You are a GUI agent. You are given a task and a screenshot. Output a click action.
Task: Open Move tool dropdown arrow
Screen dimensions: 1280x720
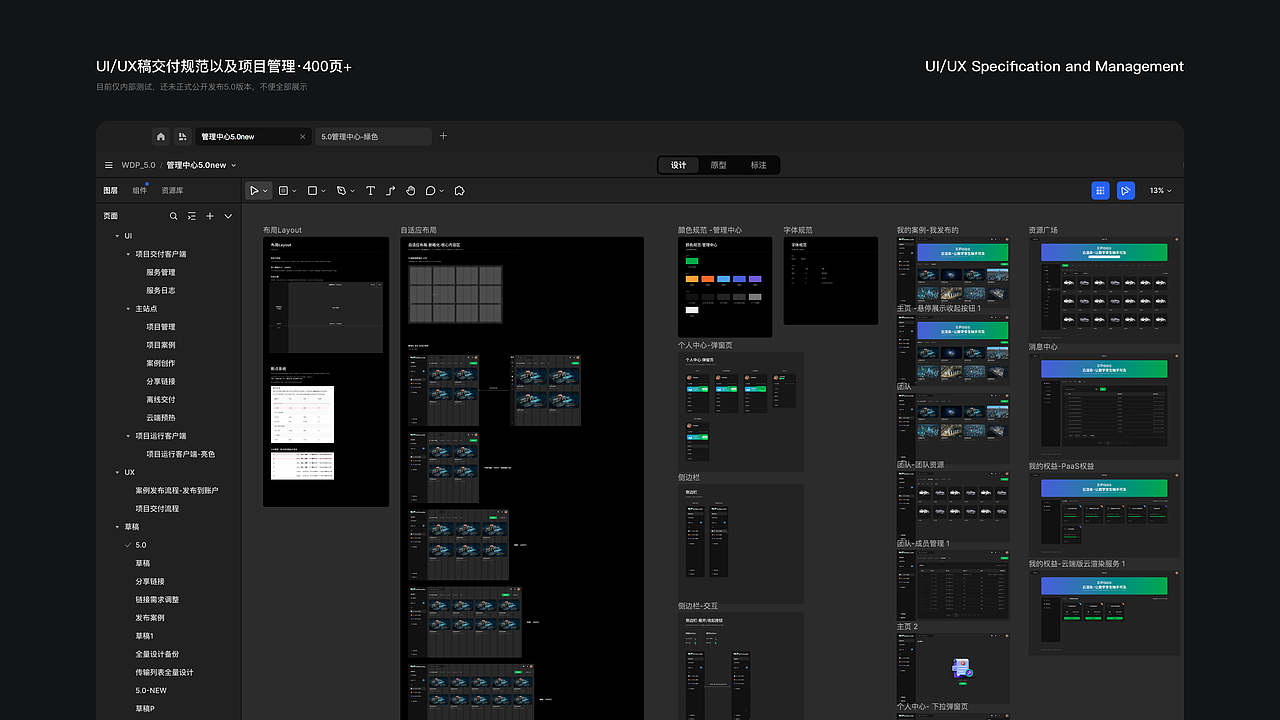[x=266, y=191]
